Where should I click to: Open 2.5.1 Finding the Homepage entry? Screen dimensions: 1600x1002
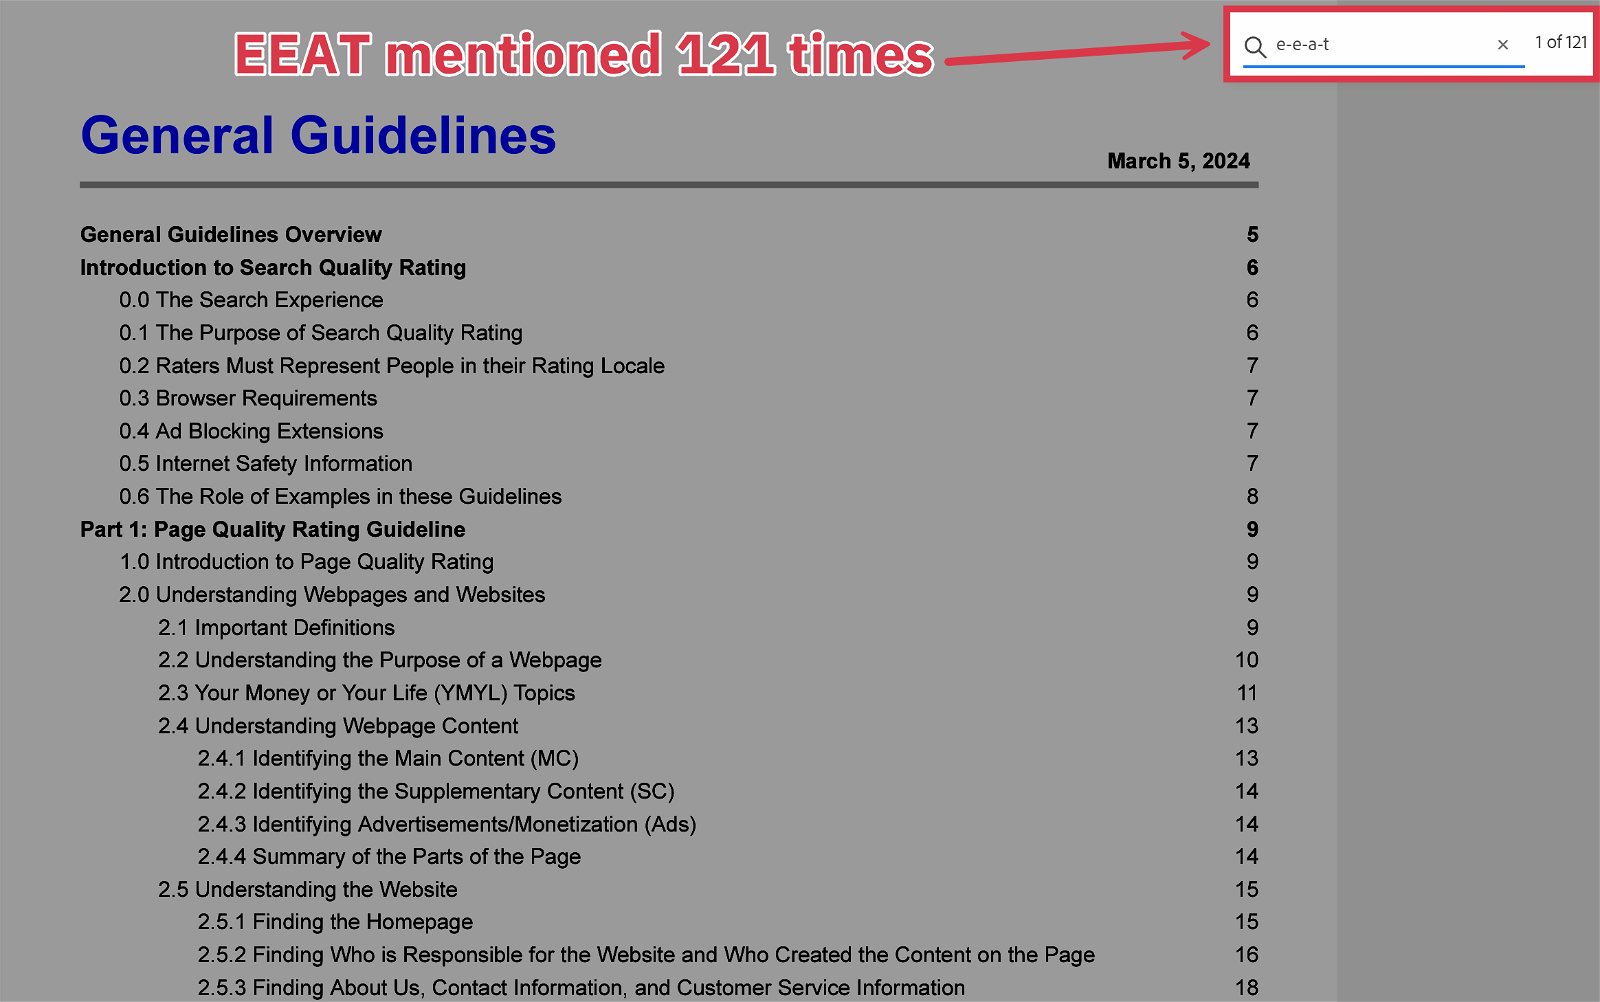tap(335, 922)
